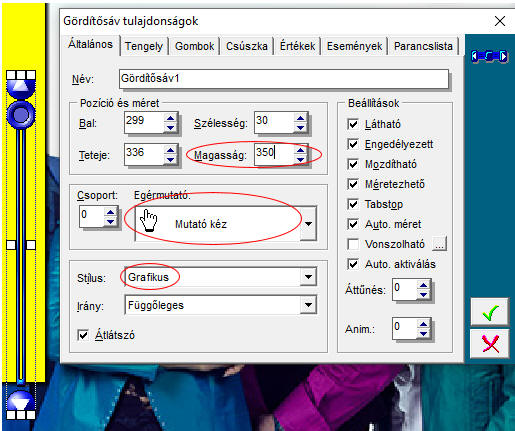Switch to the Gombok tab
Image resolution: width=515 pixels, height=431 pixels.
(x=194, y=46)
